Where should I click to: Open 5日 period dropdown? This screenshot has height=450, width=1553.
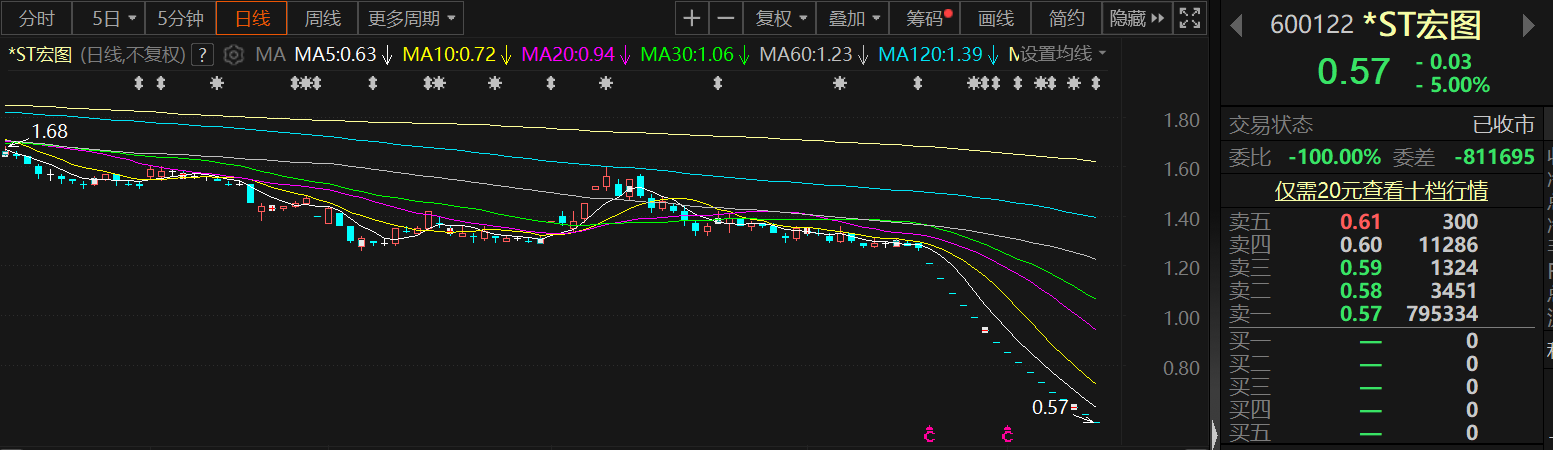pyautogui.click(x=108, y=18)
